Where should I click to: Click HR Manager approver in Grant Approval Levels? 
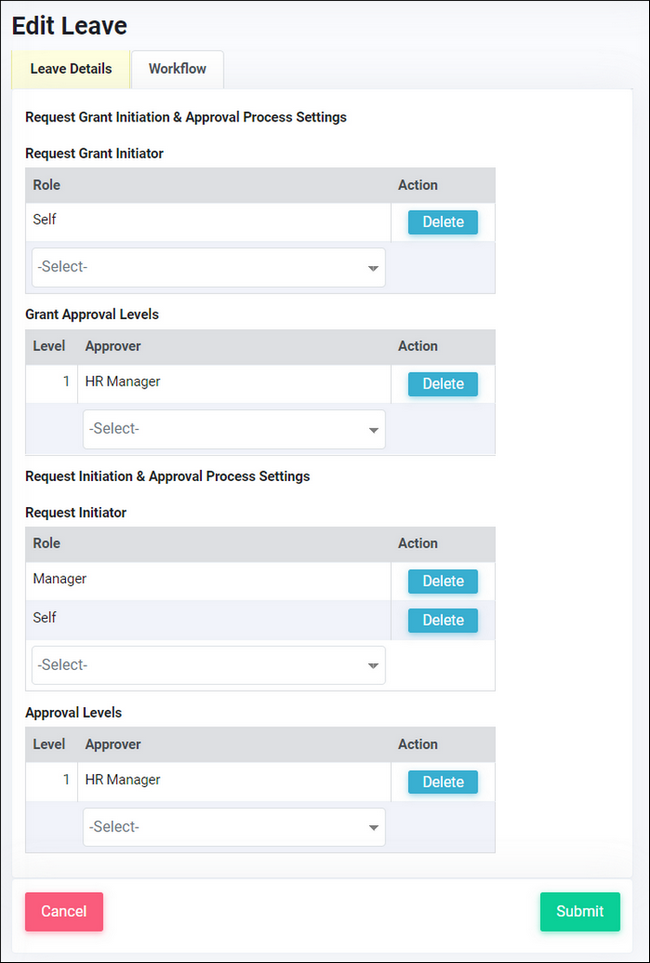pyautogui.click(x=123, y=381)
